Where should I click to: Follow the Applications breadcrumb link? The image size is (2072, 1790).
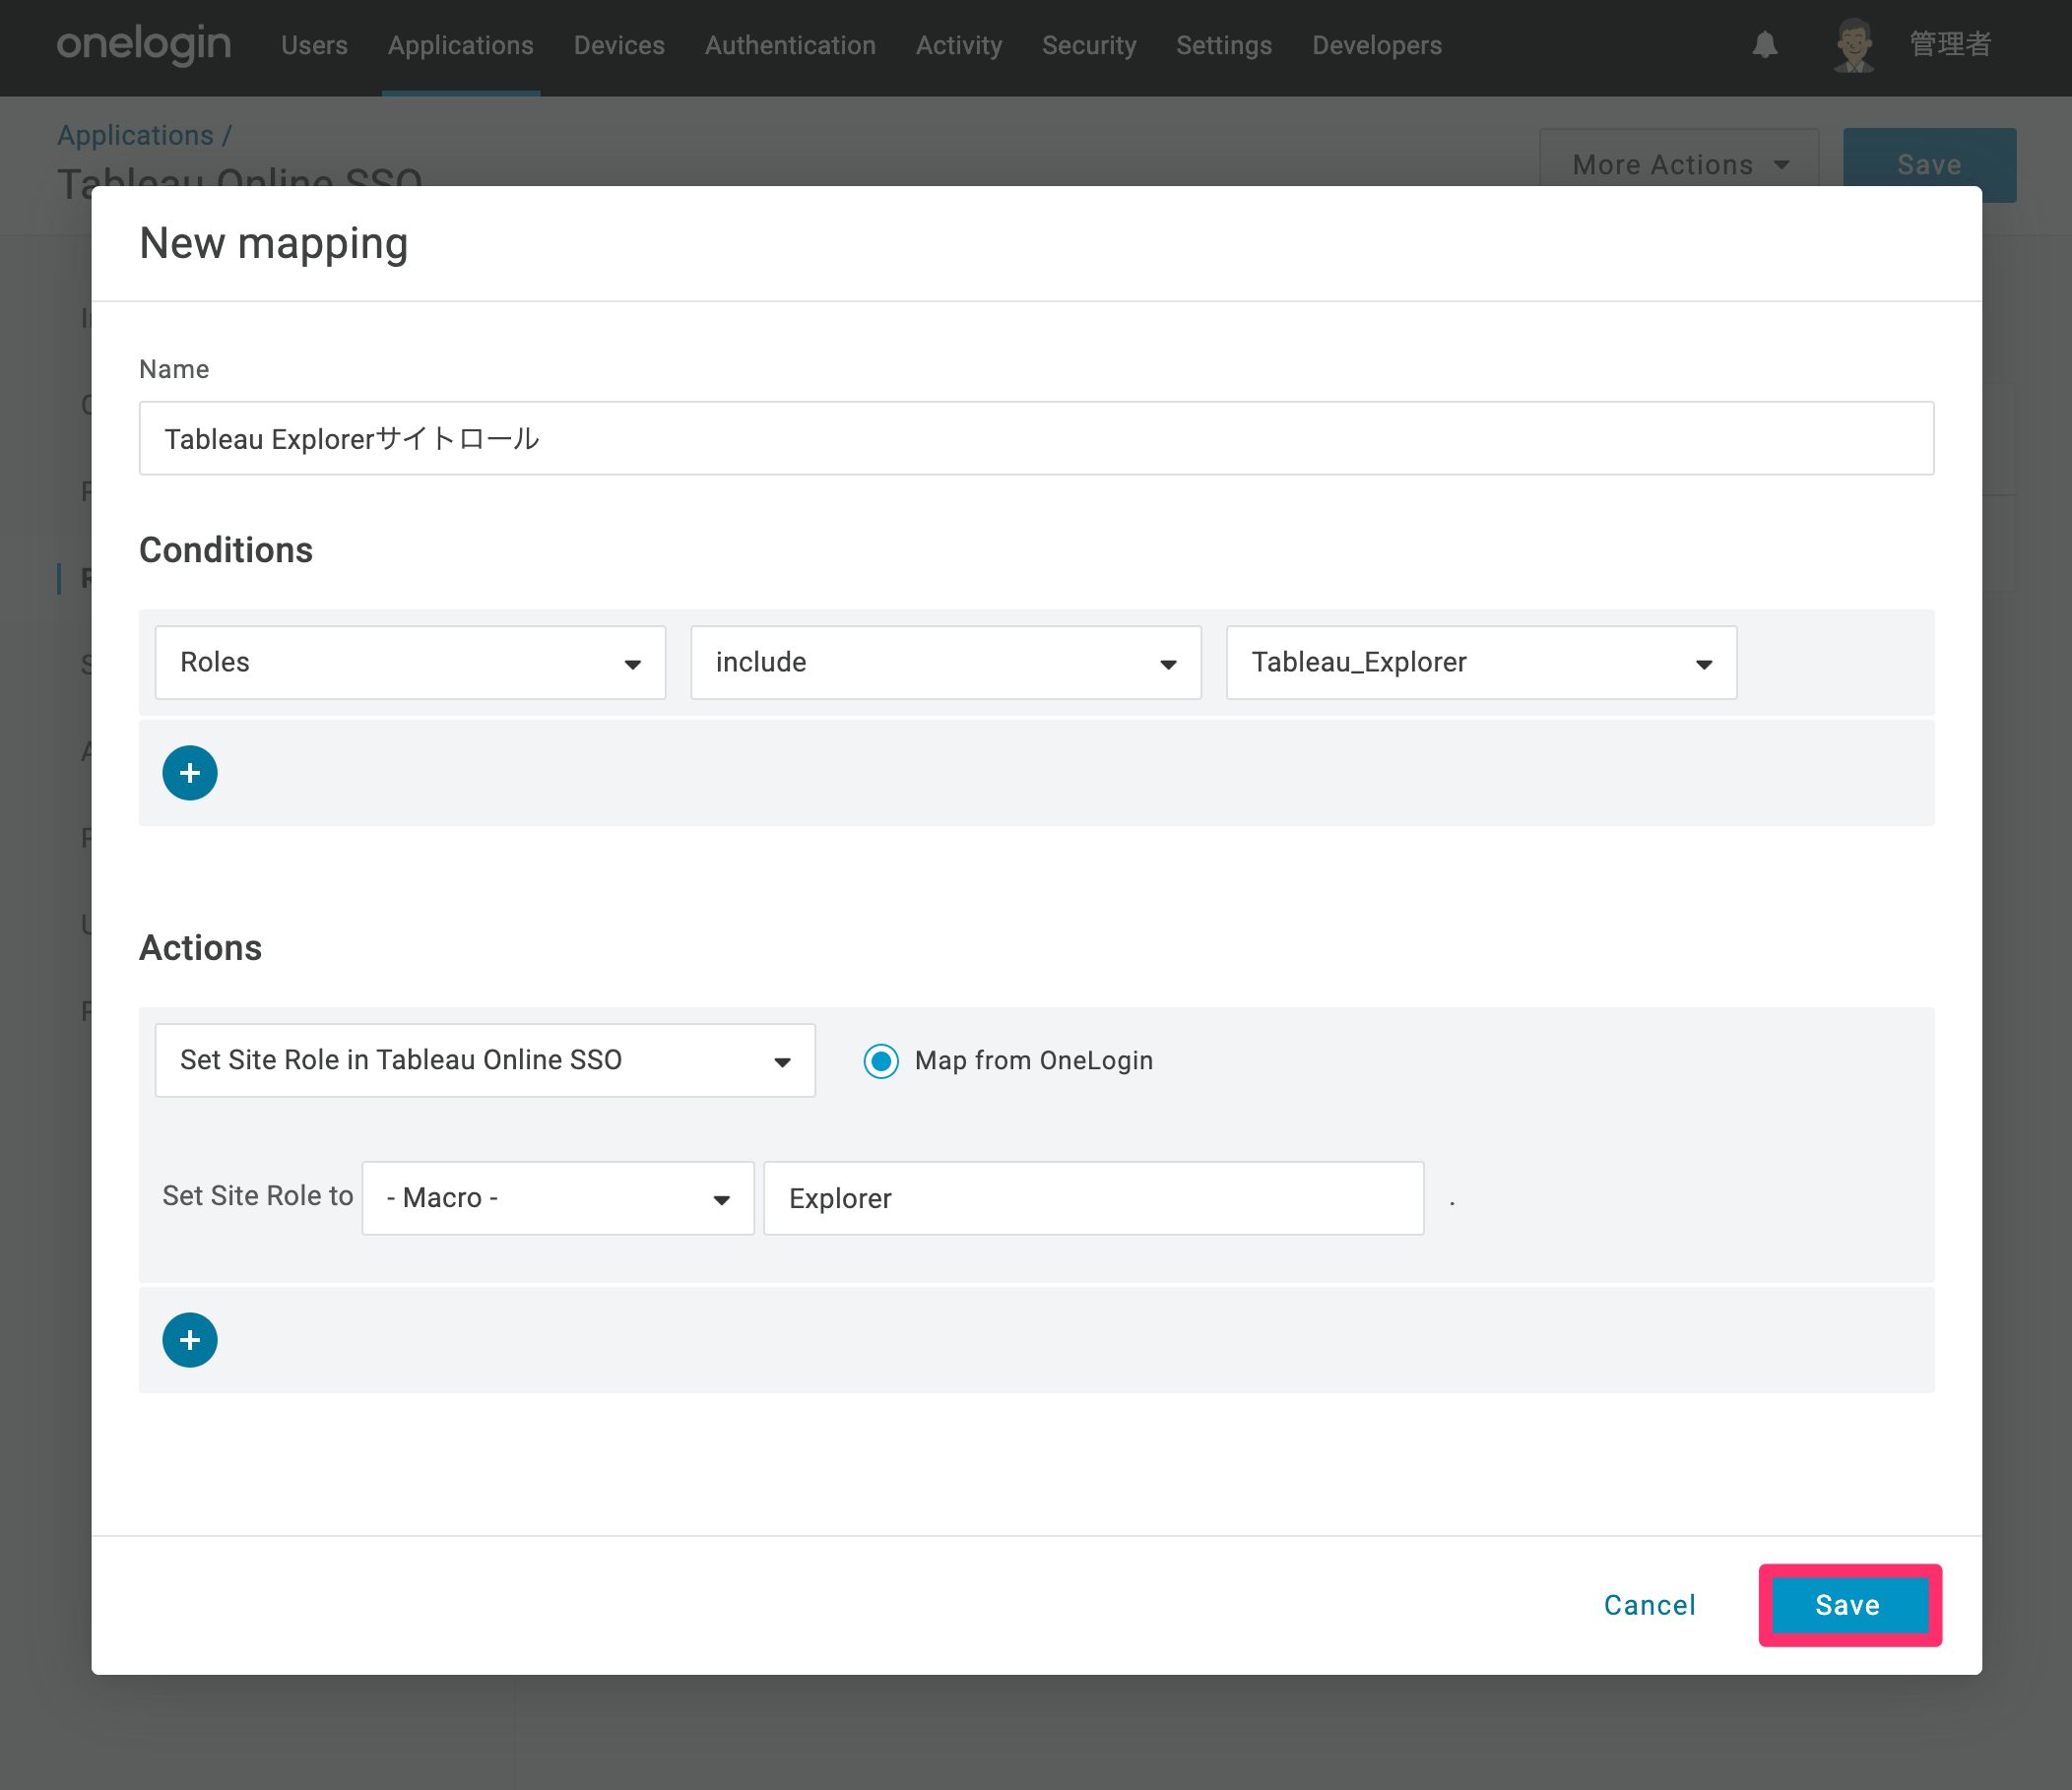(135, 135)
